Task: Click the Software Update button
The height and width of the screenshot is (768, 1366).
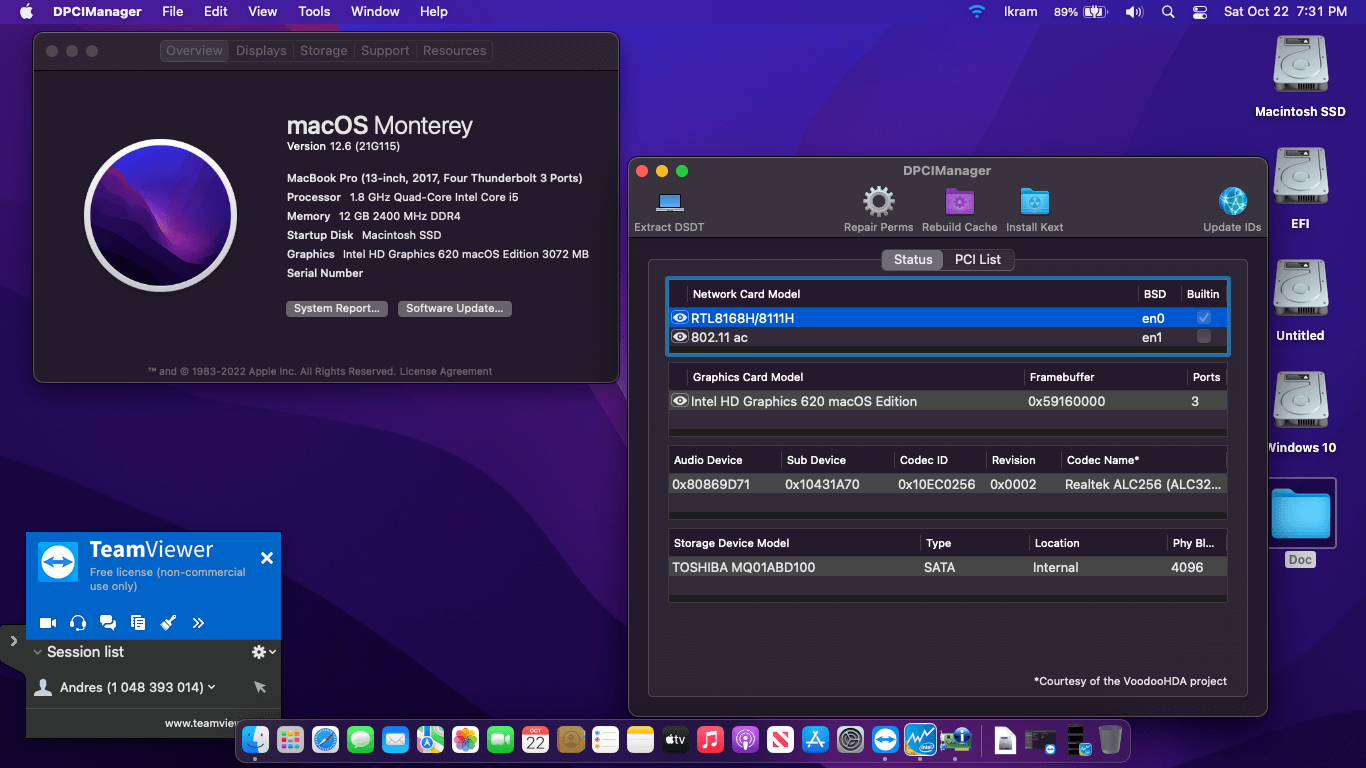Action: pyautogui.click(x=454, y=308)
